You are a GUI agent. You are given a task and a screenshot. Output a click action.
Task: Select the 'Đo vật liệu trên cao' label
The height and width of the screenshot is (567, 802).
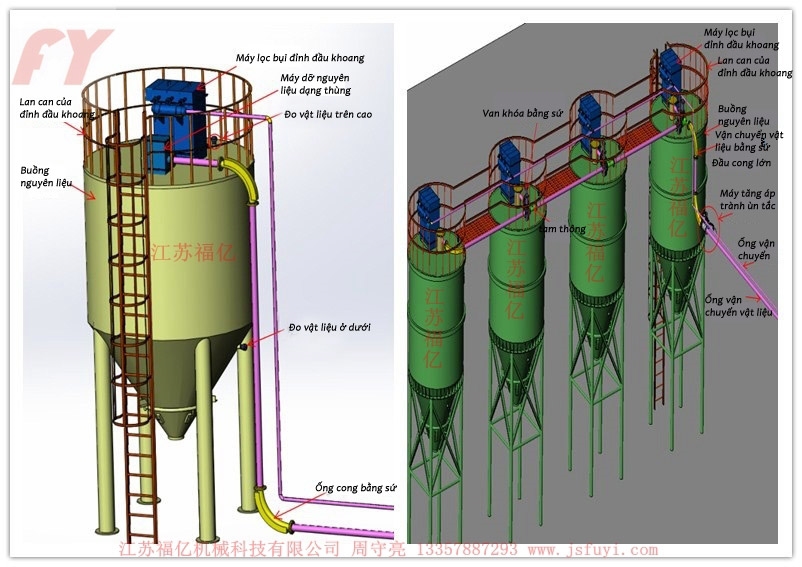click(328, 115)
